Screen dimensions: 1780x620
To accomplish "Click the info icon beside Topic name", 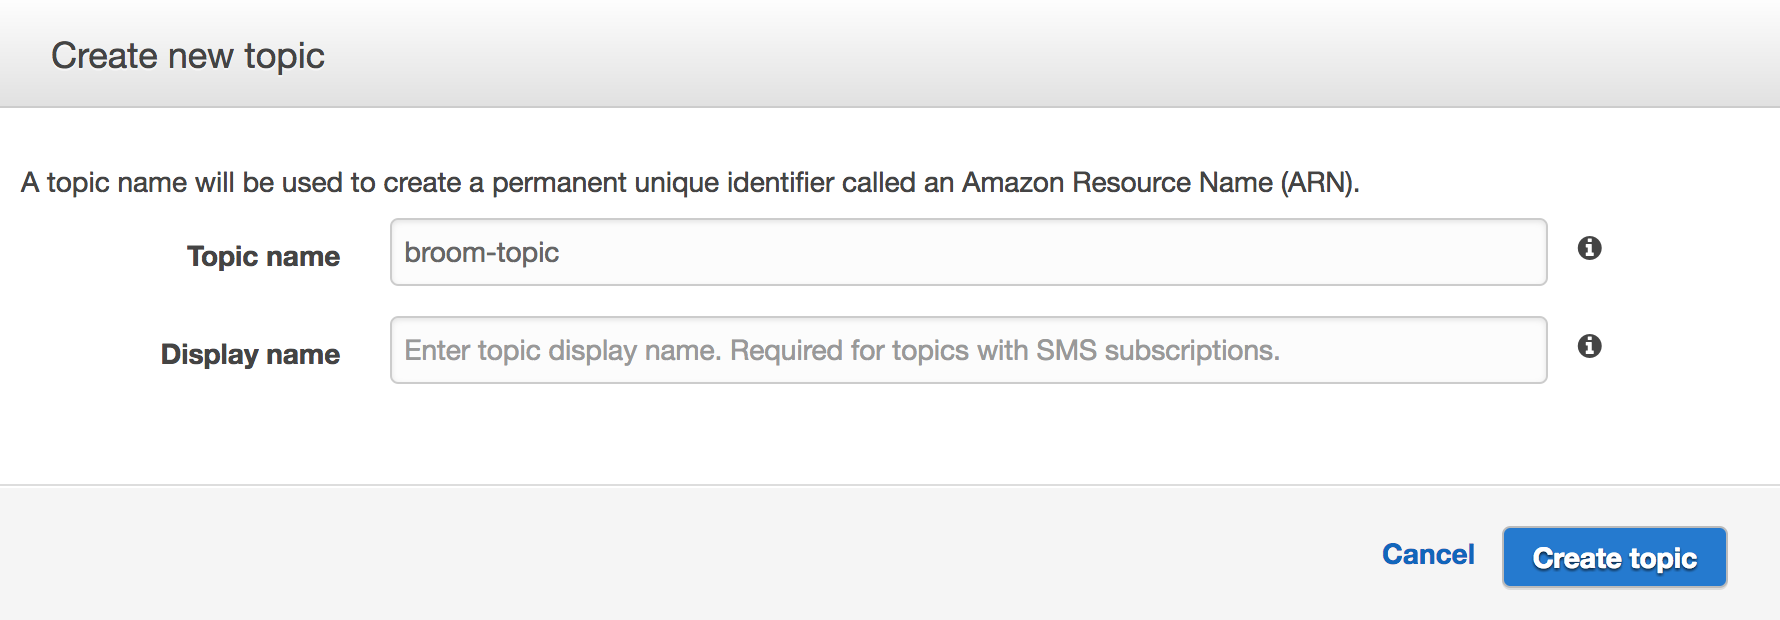I will click(1589, 248).
